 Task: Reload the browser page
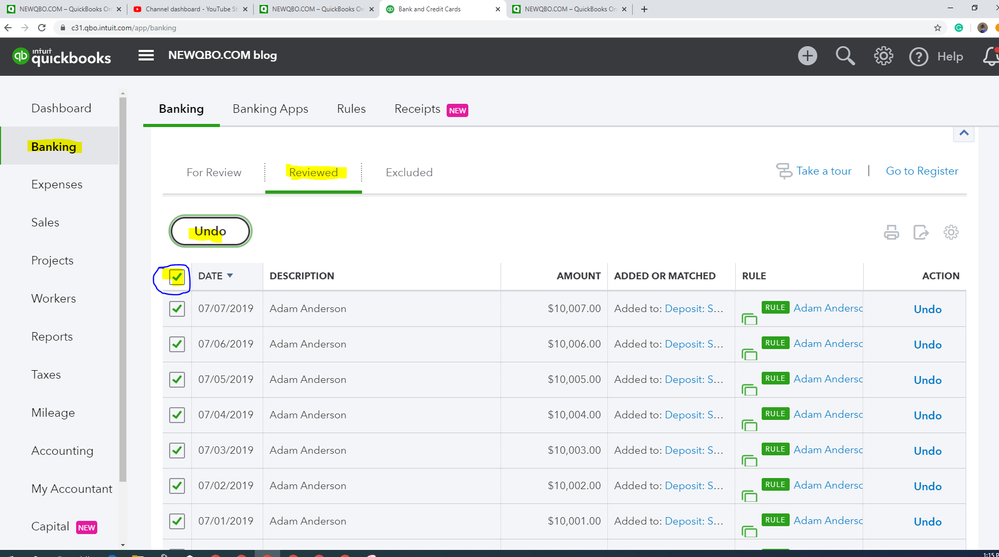(41, 28)
